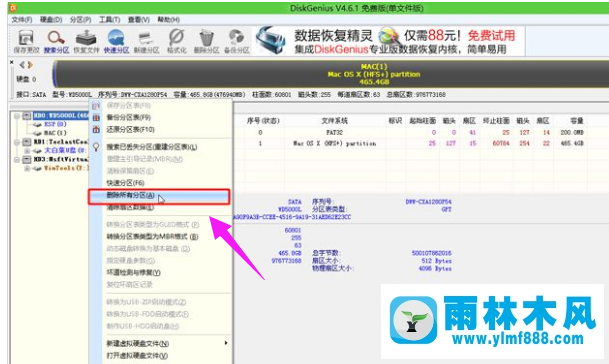
Task: Click the HD1 hard disk icon in tree
Action: coord(27,142)
